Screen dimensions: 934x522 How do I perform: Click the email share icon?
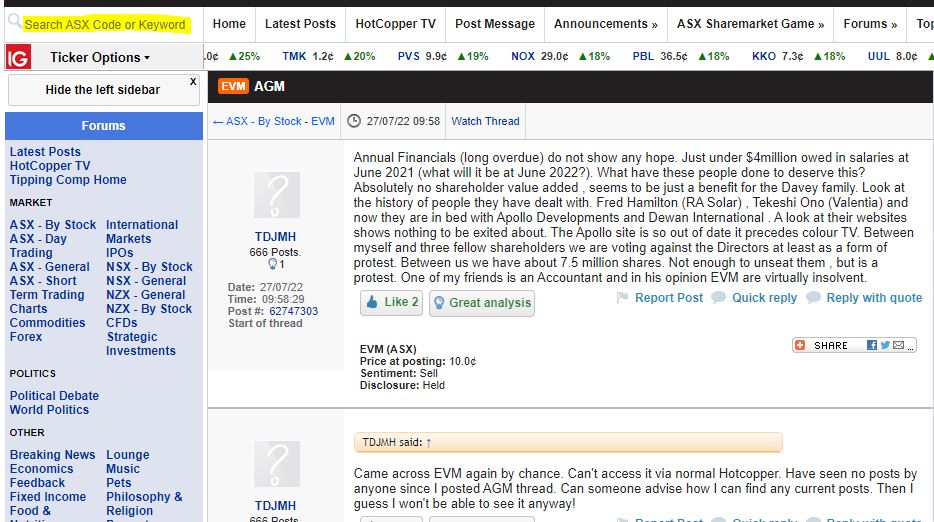(898, 345)
